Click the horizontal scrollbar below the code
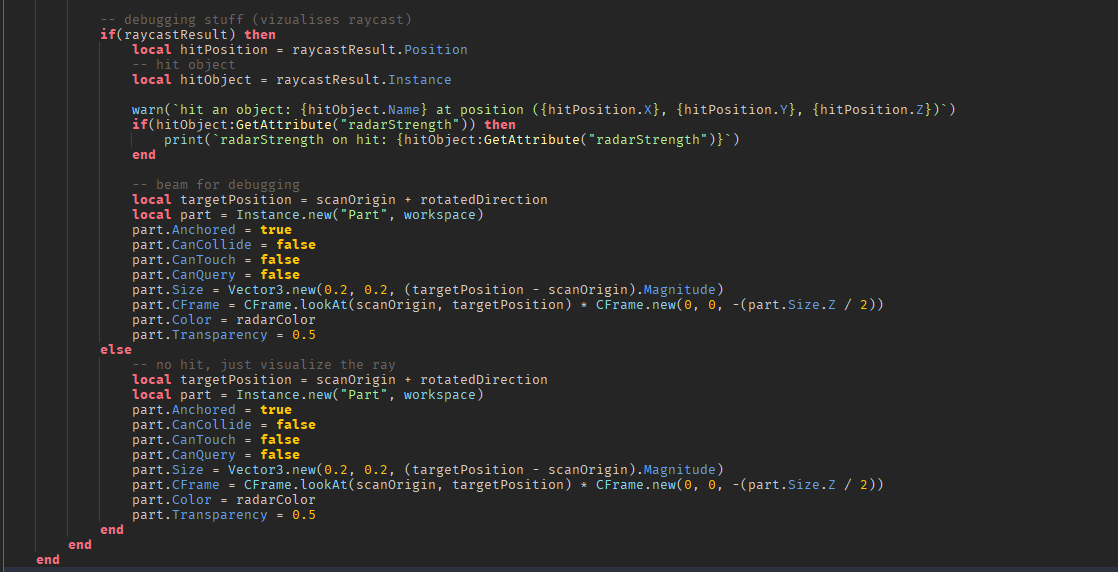The height and width of the screenshot is (572, 1118). [x=559, y=569]
